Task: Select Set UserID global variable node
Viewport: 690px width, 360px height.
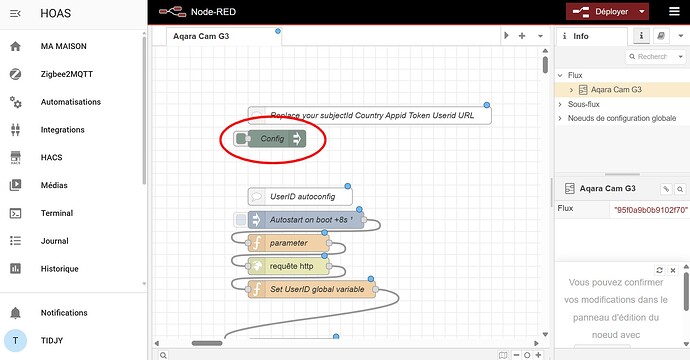Action: pyautogui.click(x=312, y=289)
